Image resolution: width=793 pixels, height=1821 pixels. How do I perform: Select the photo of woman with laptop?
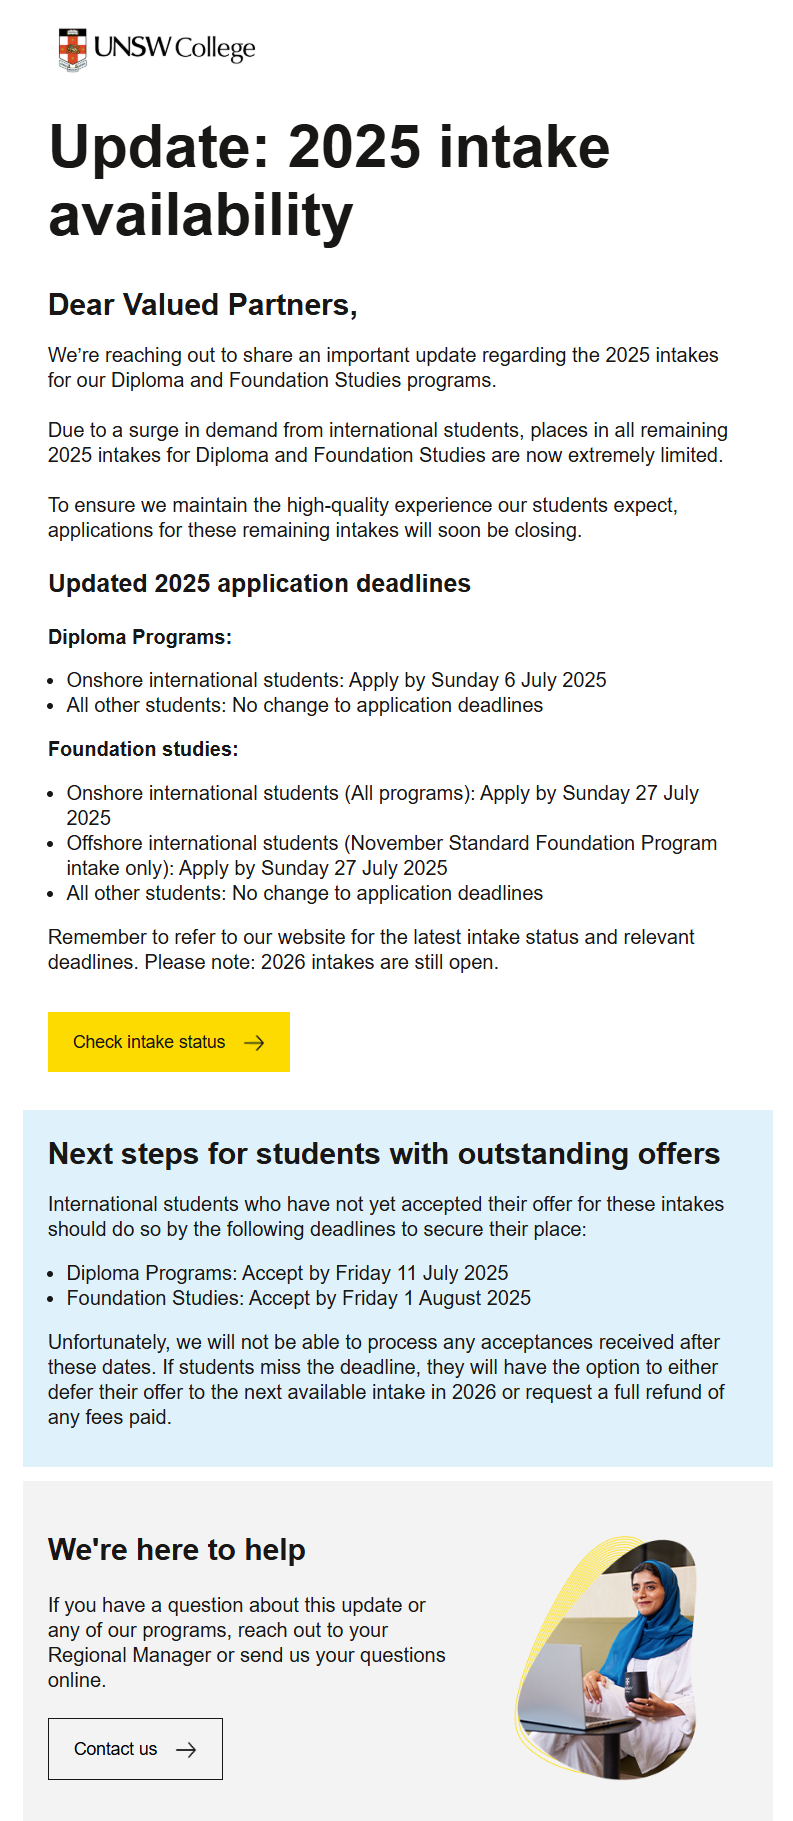coord(607,1657)
